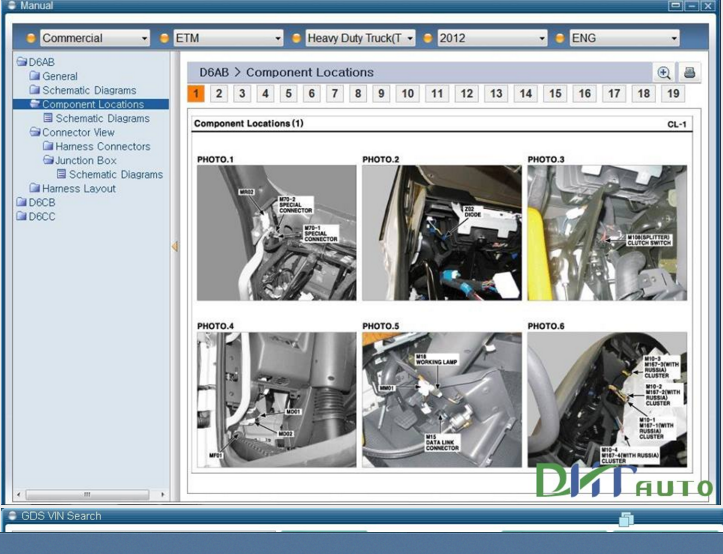This screenshot has width=723, height=554.
Task: Open the Commercial vehicle type dropdown
Action: pyautogui.click(x=95, y=38)
